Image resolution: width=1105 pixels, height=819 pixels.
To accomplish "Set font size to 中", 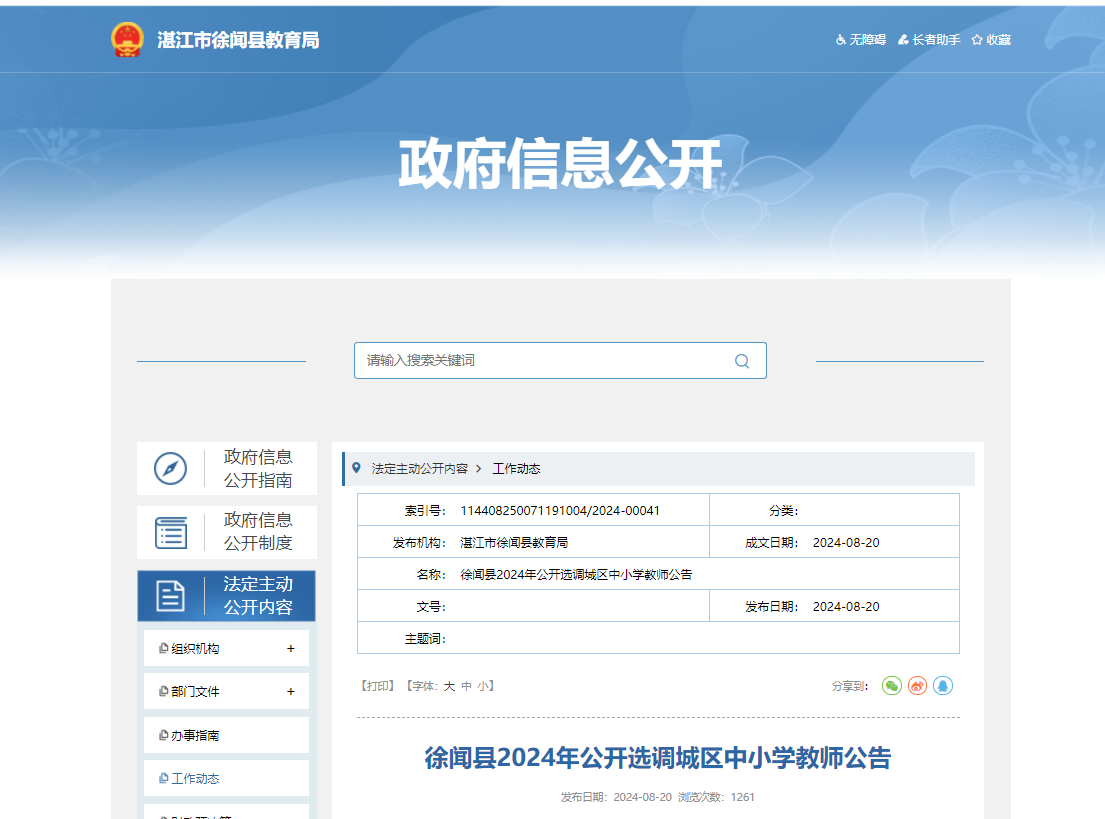I will click(467, 686).
